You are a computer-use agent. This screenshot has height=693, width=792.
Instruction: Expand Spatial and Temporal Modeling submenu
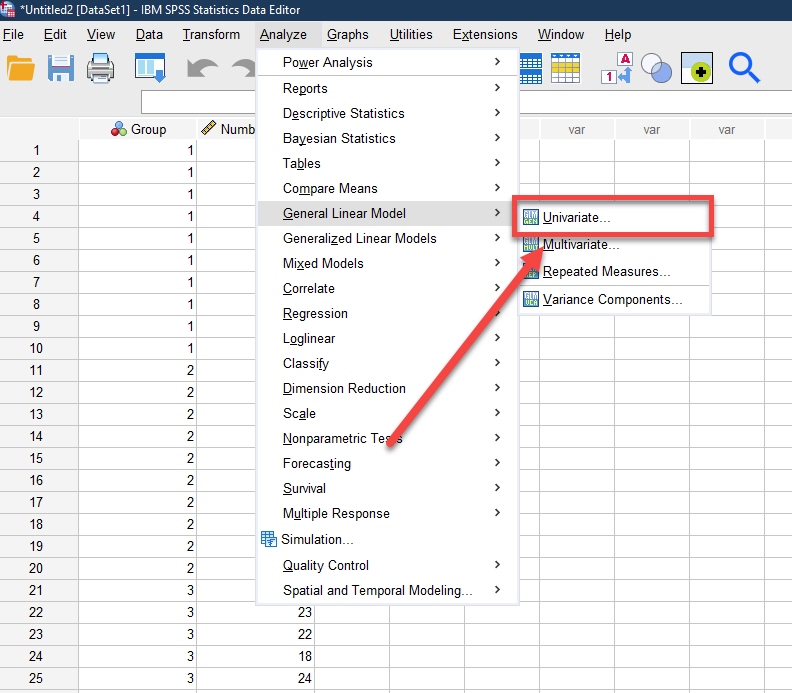coord(388,590)
